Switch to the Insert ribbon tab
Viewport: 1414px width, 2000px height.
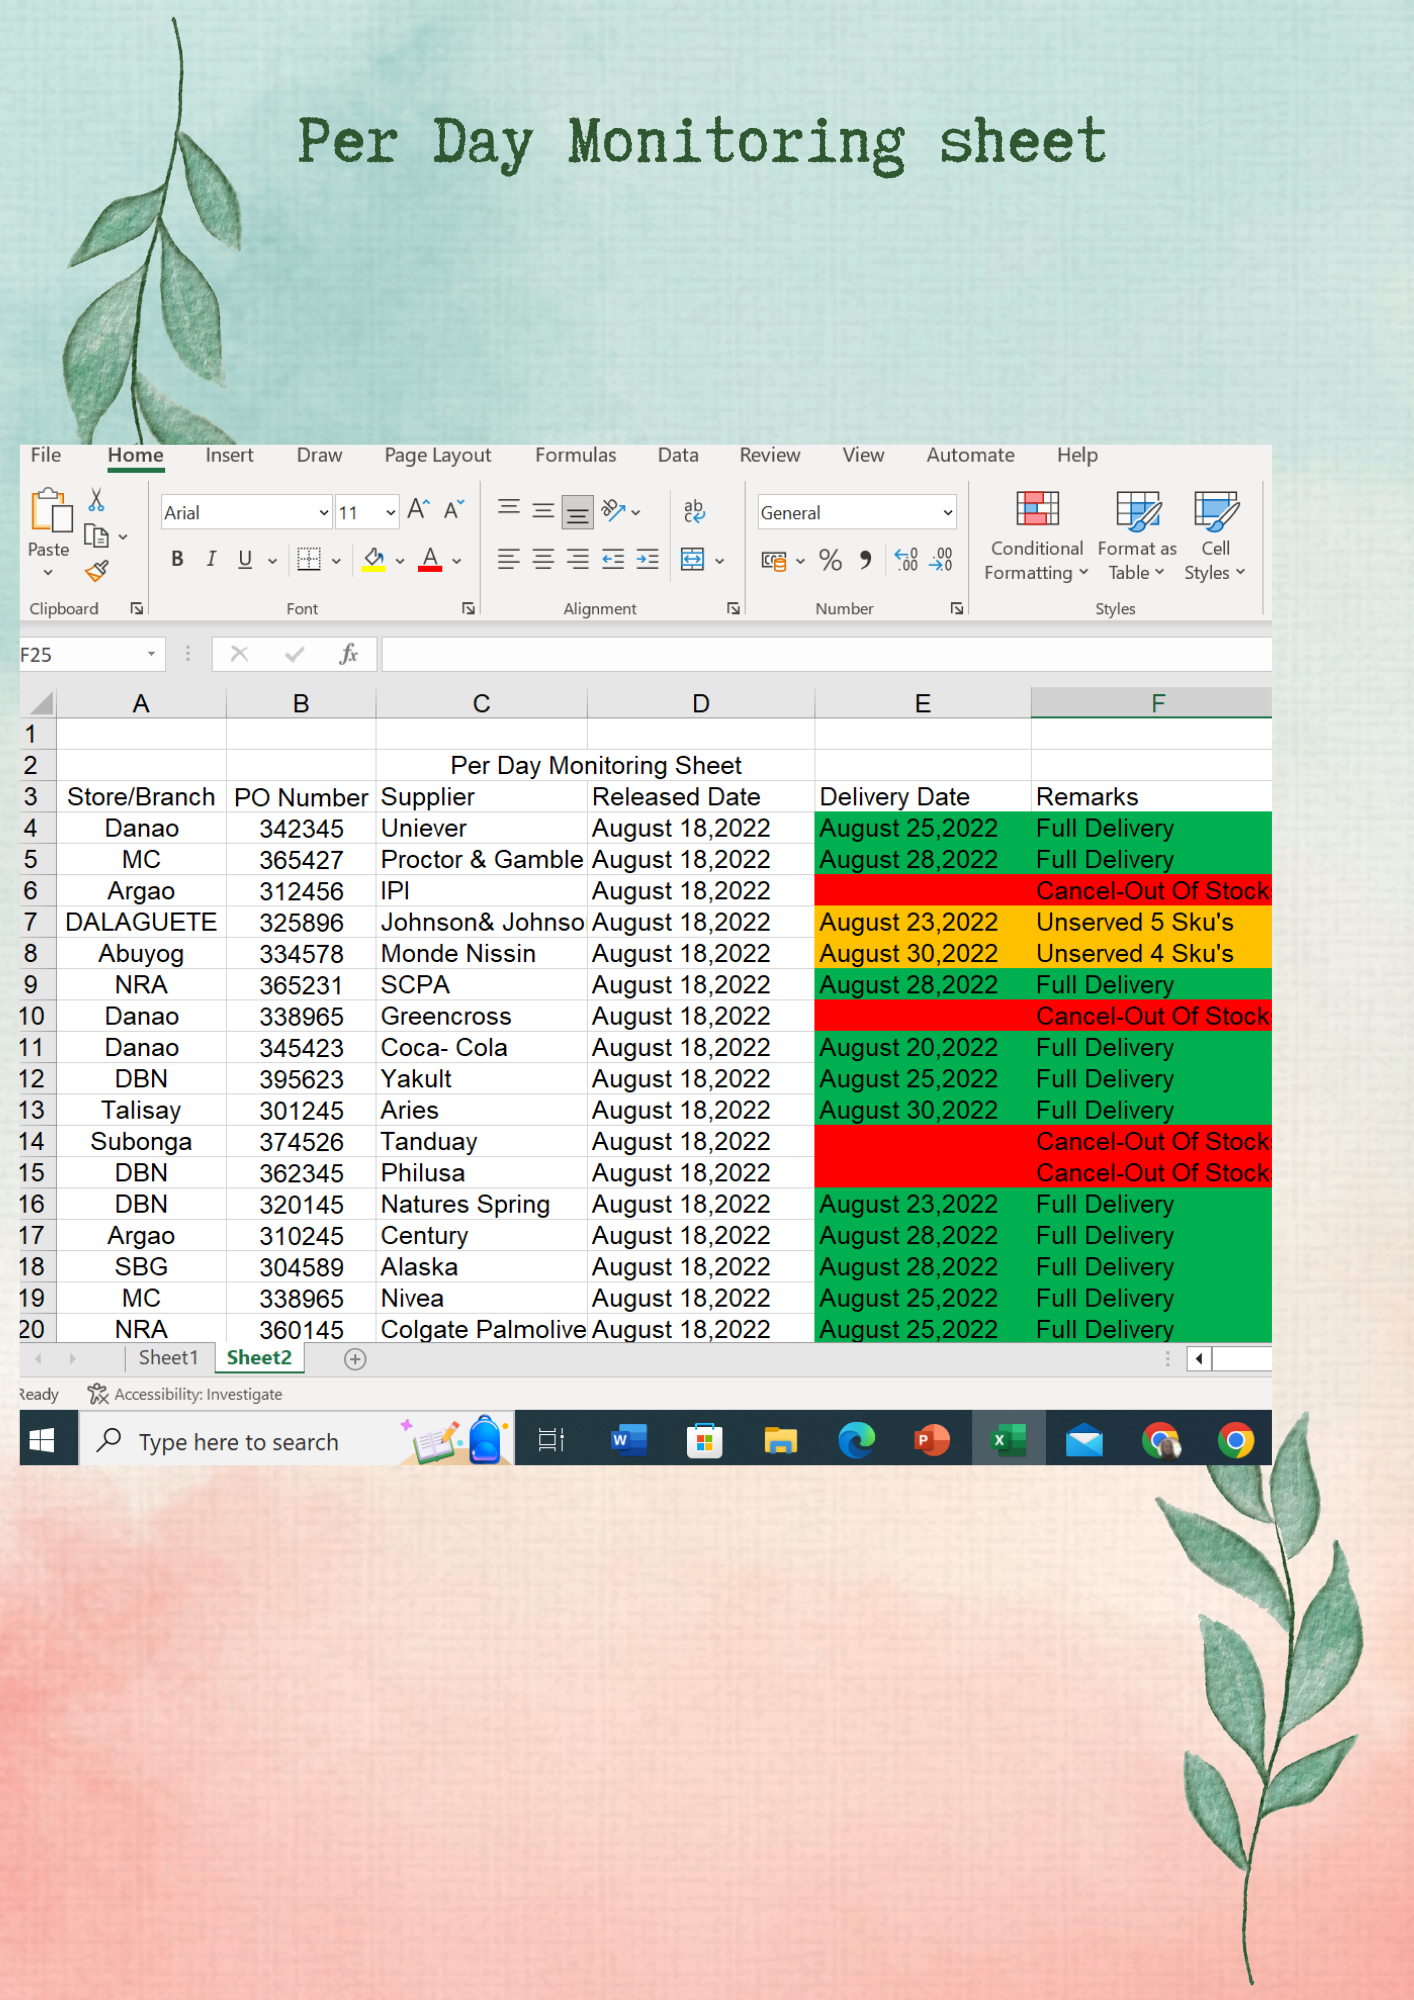[x=229, y=455]
